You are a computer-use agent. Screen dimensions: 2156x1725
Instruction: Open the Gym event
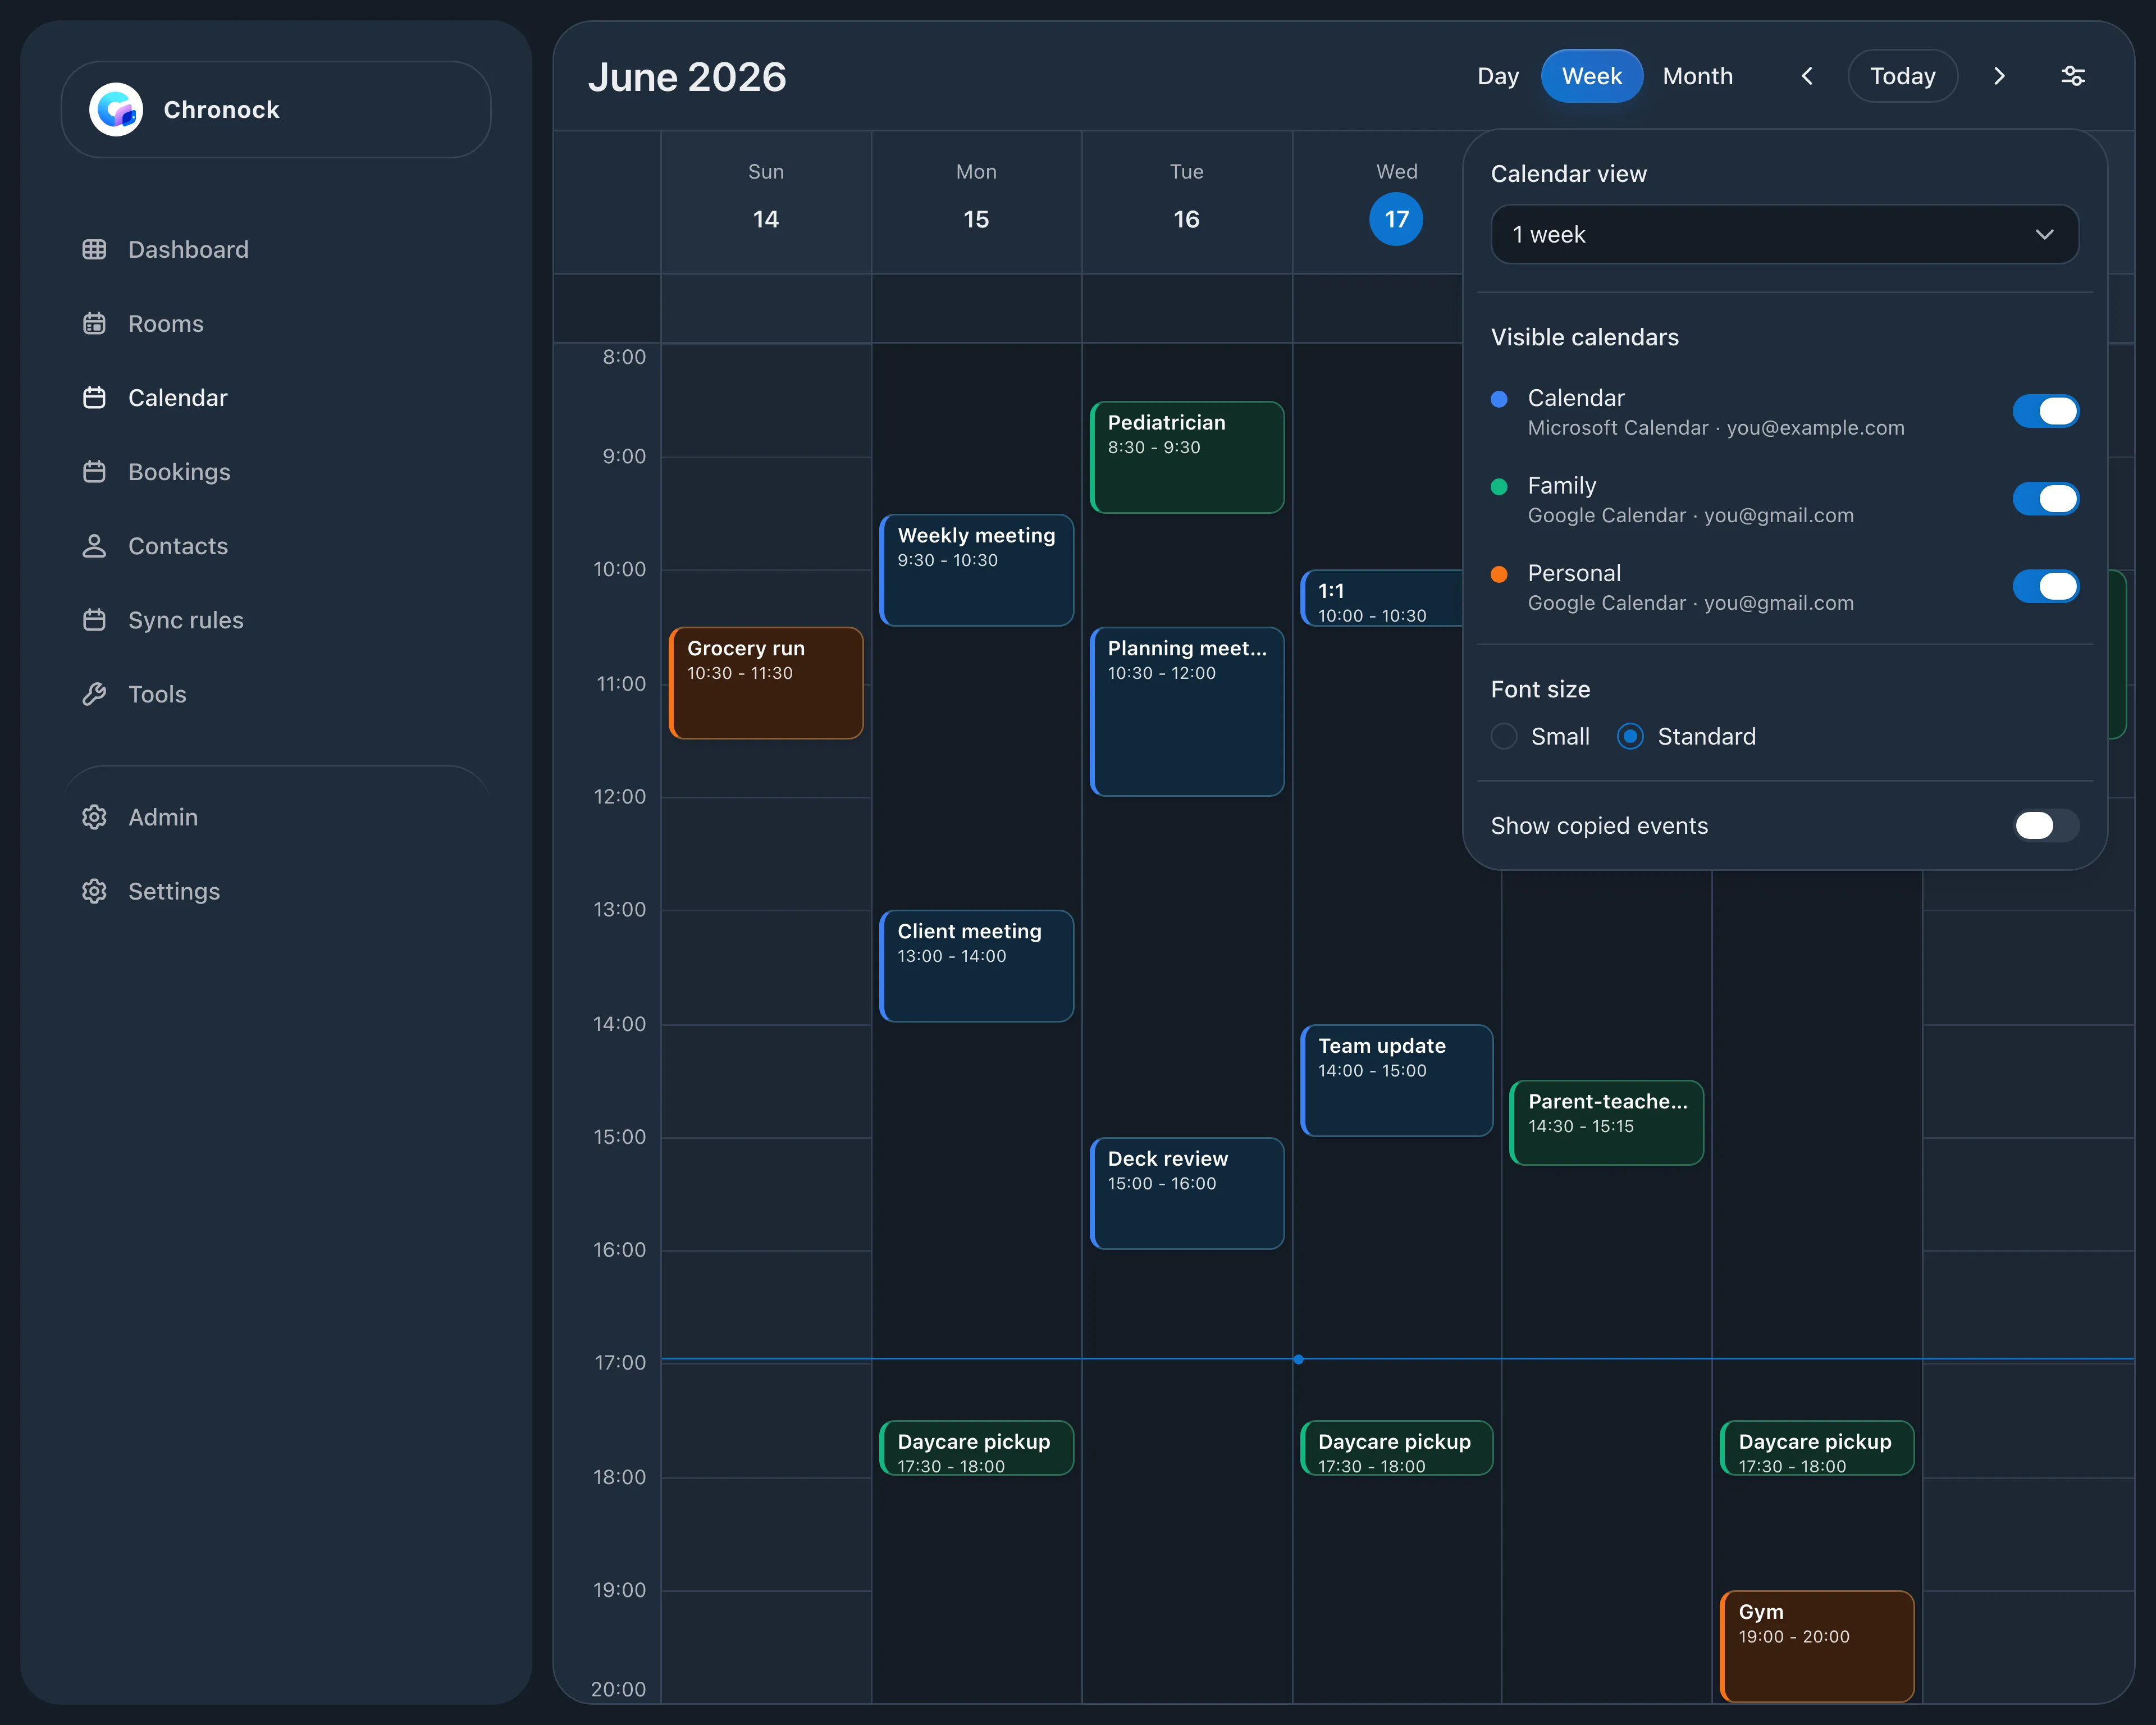click(x=1816, y=1646)
